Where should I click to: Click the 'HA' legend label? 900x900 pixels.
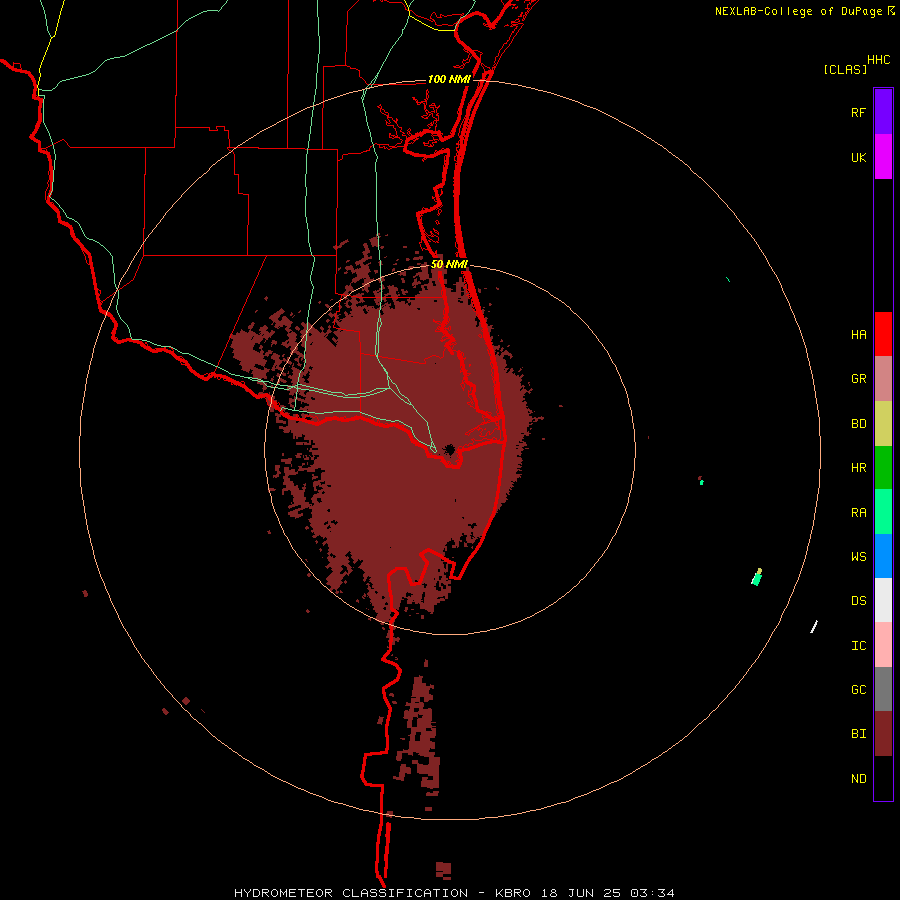click(858, 334)
